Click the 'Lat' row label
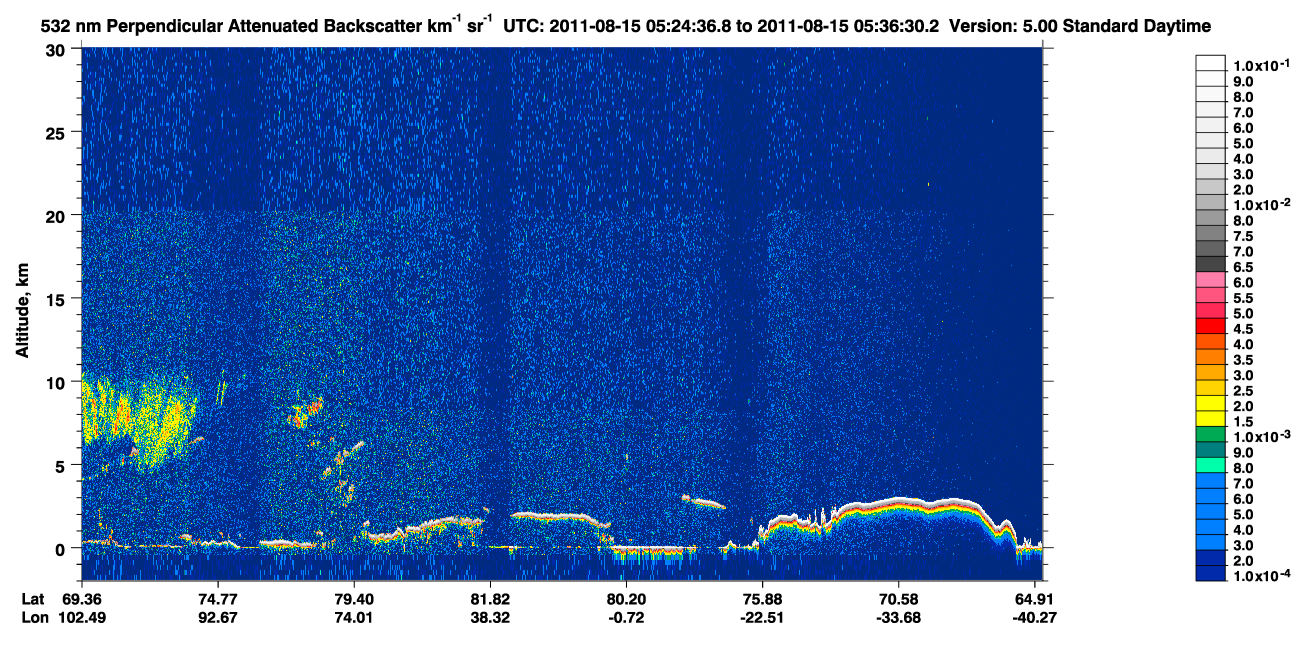Image resolution: width=1300 pixels, height=667 pixels. tap(33, 598)
